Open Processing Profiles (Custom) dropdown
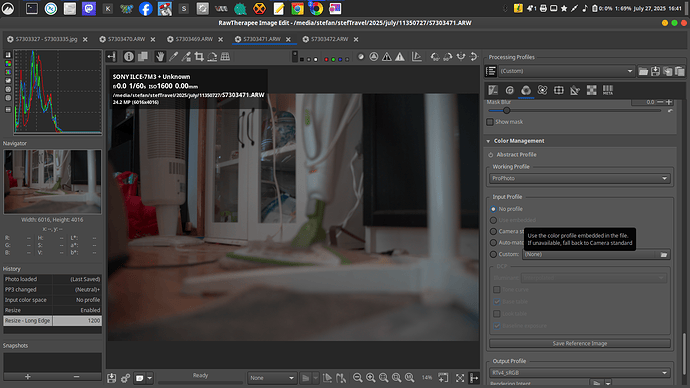Image resolution: width=690 pixels, height=388 pixels. [x=566, y=71]
